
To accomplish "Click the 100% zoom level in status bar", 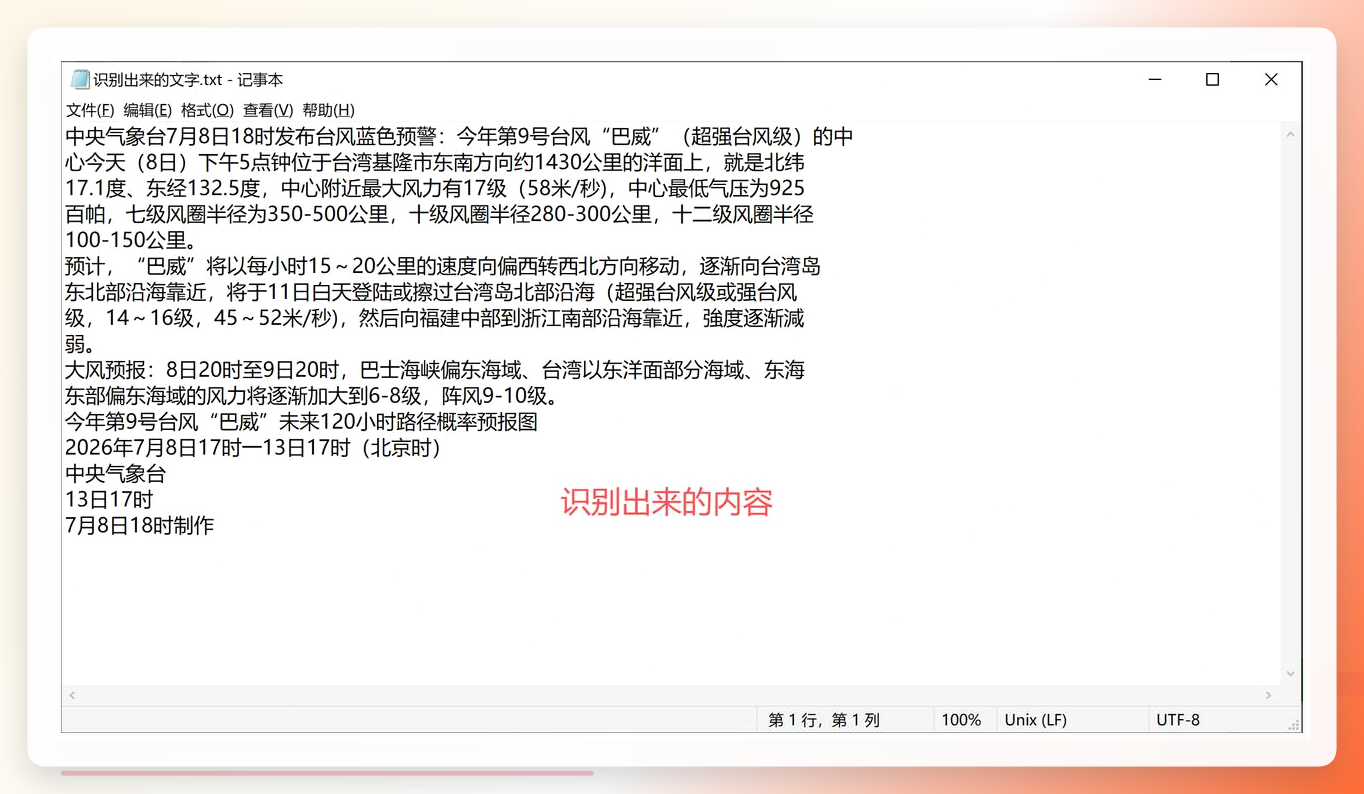I will [x=961, y=720].
